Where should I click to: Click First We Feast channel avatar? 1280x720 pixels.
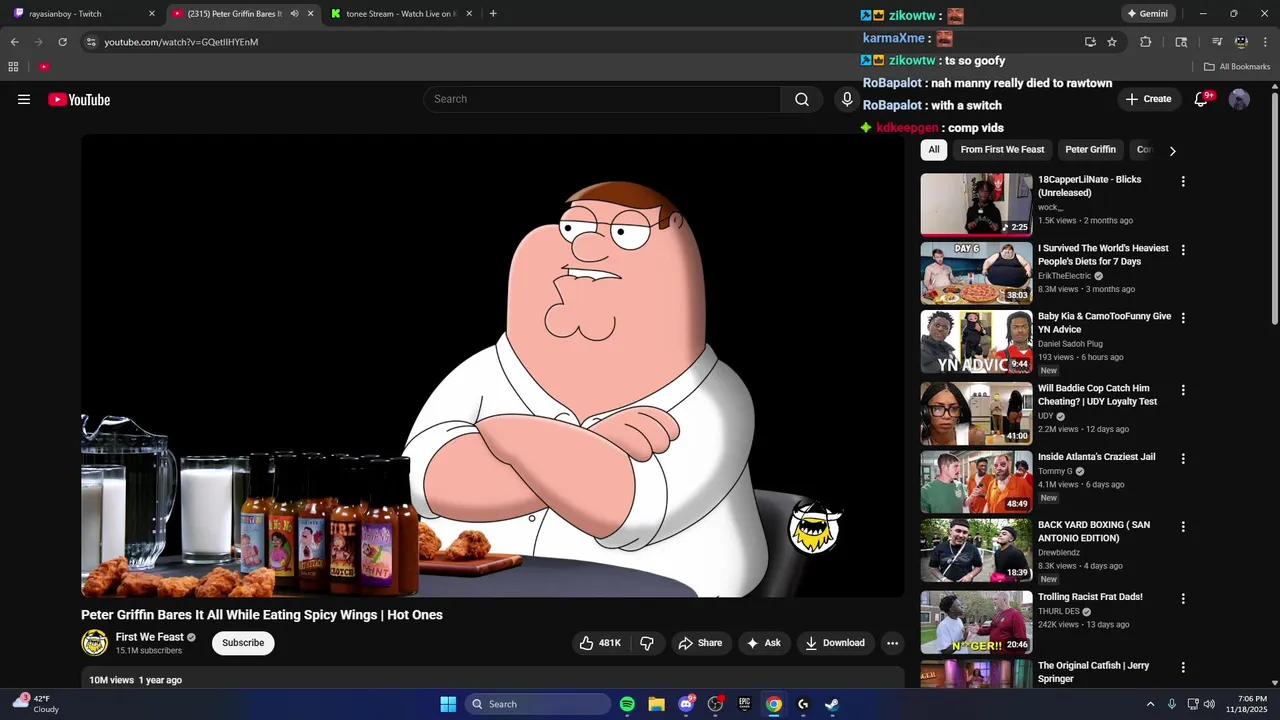[94, 643]
